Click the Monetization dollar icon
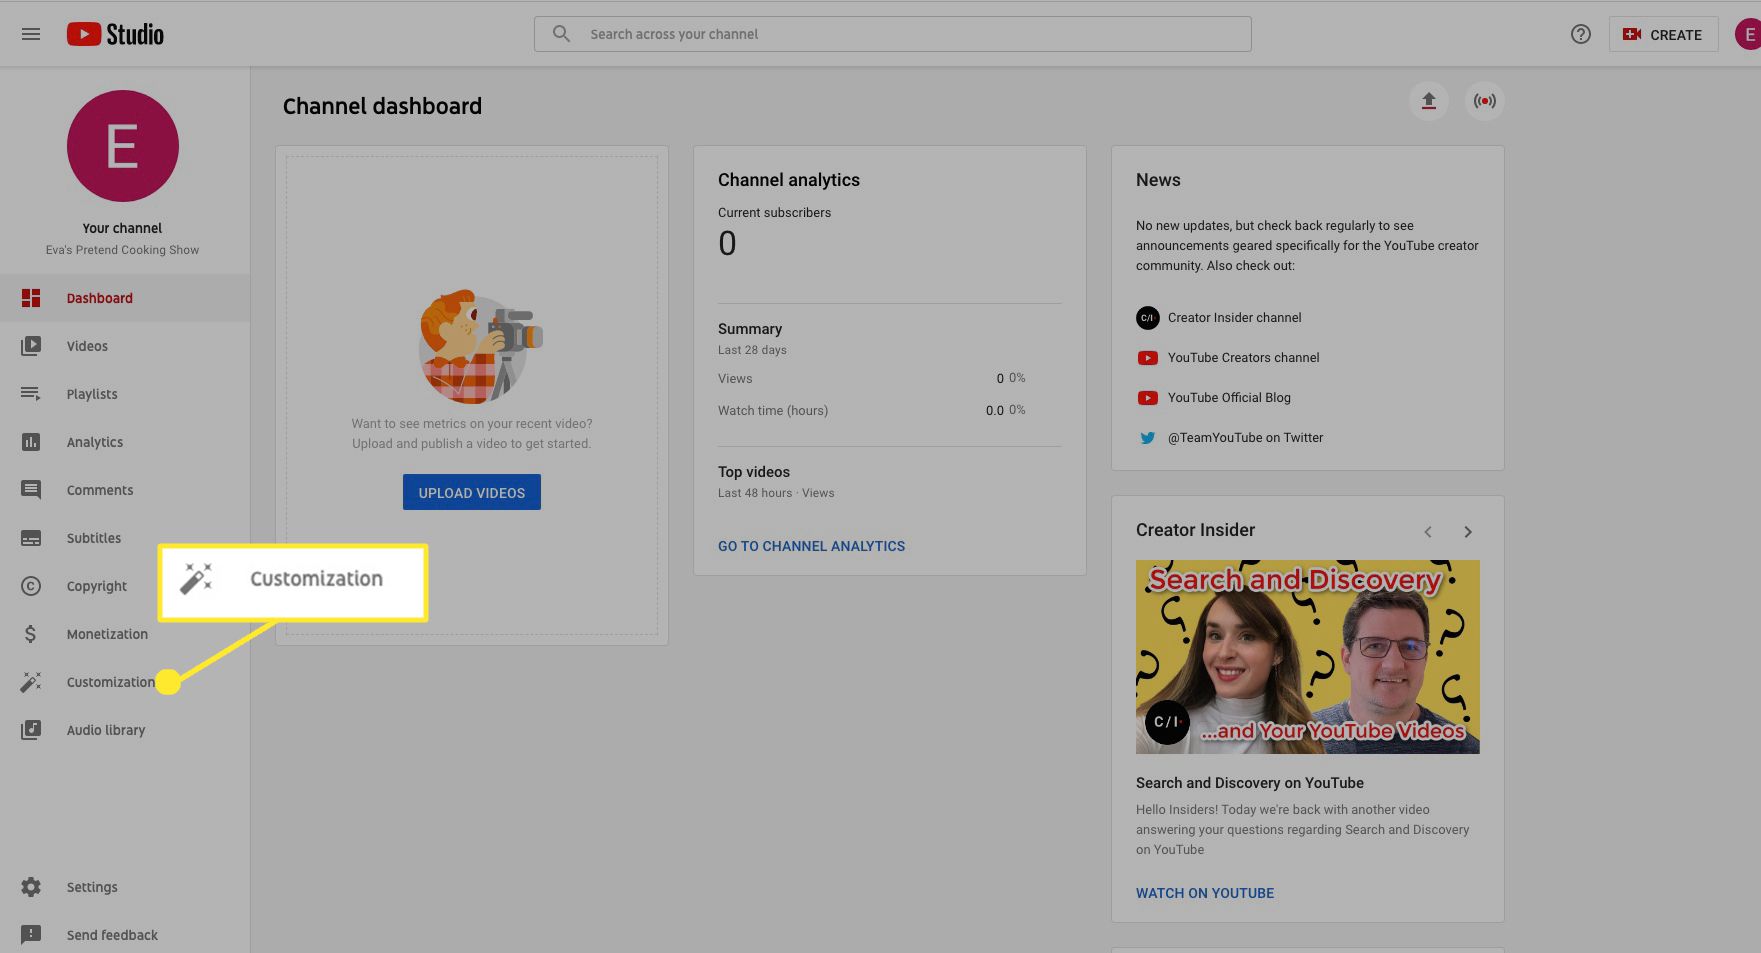 pos(31,634)
